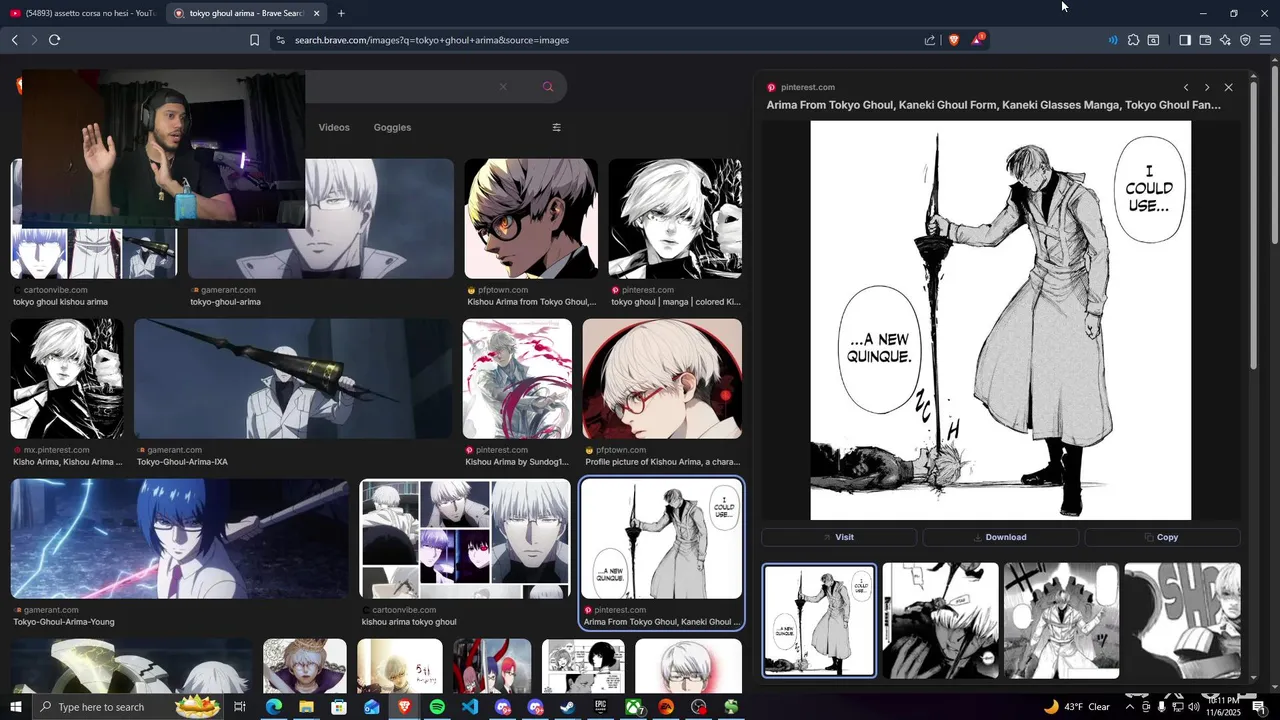Select the Videos search tab
The width and height of the screenshot is (1280, 720).
334,127
